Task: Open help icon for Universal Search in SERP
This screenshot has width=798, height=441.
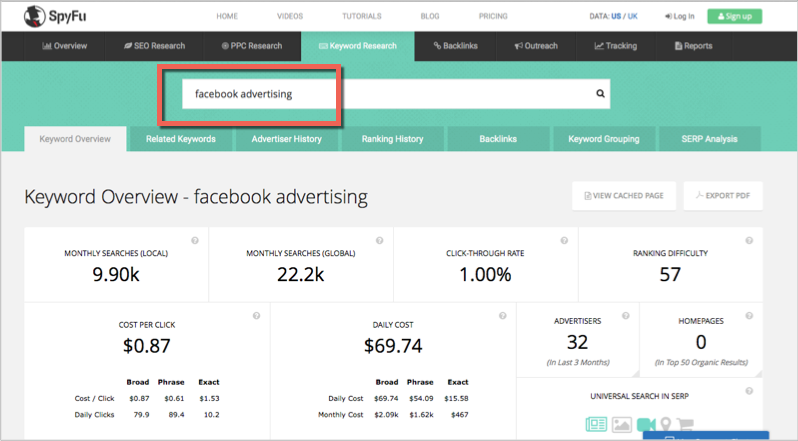Action: coord(749,391)
